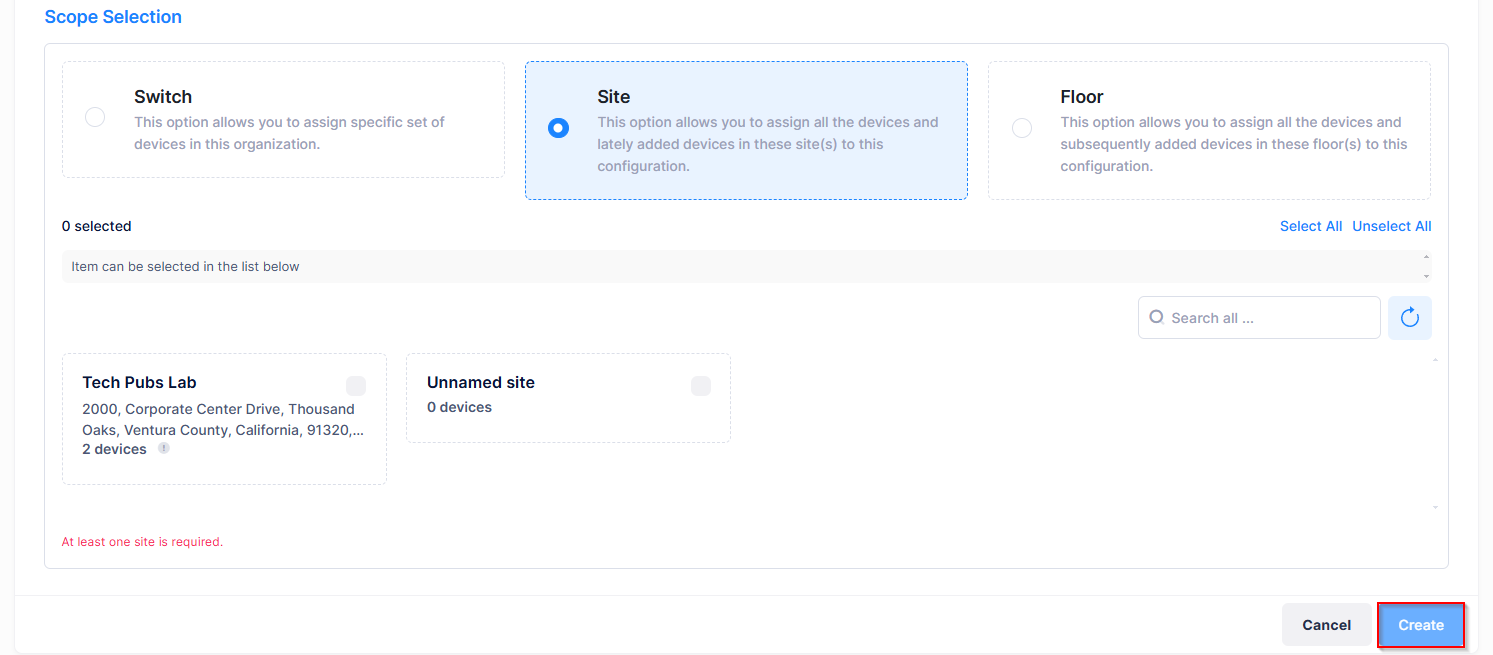Image resolution: width=1493 pixels, height=655 pixels.
Task: Click the up arrow of the selected-items box
Action: click(x=1425, y=258)
